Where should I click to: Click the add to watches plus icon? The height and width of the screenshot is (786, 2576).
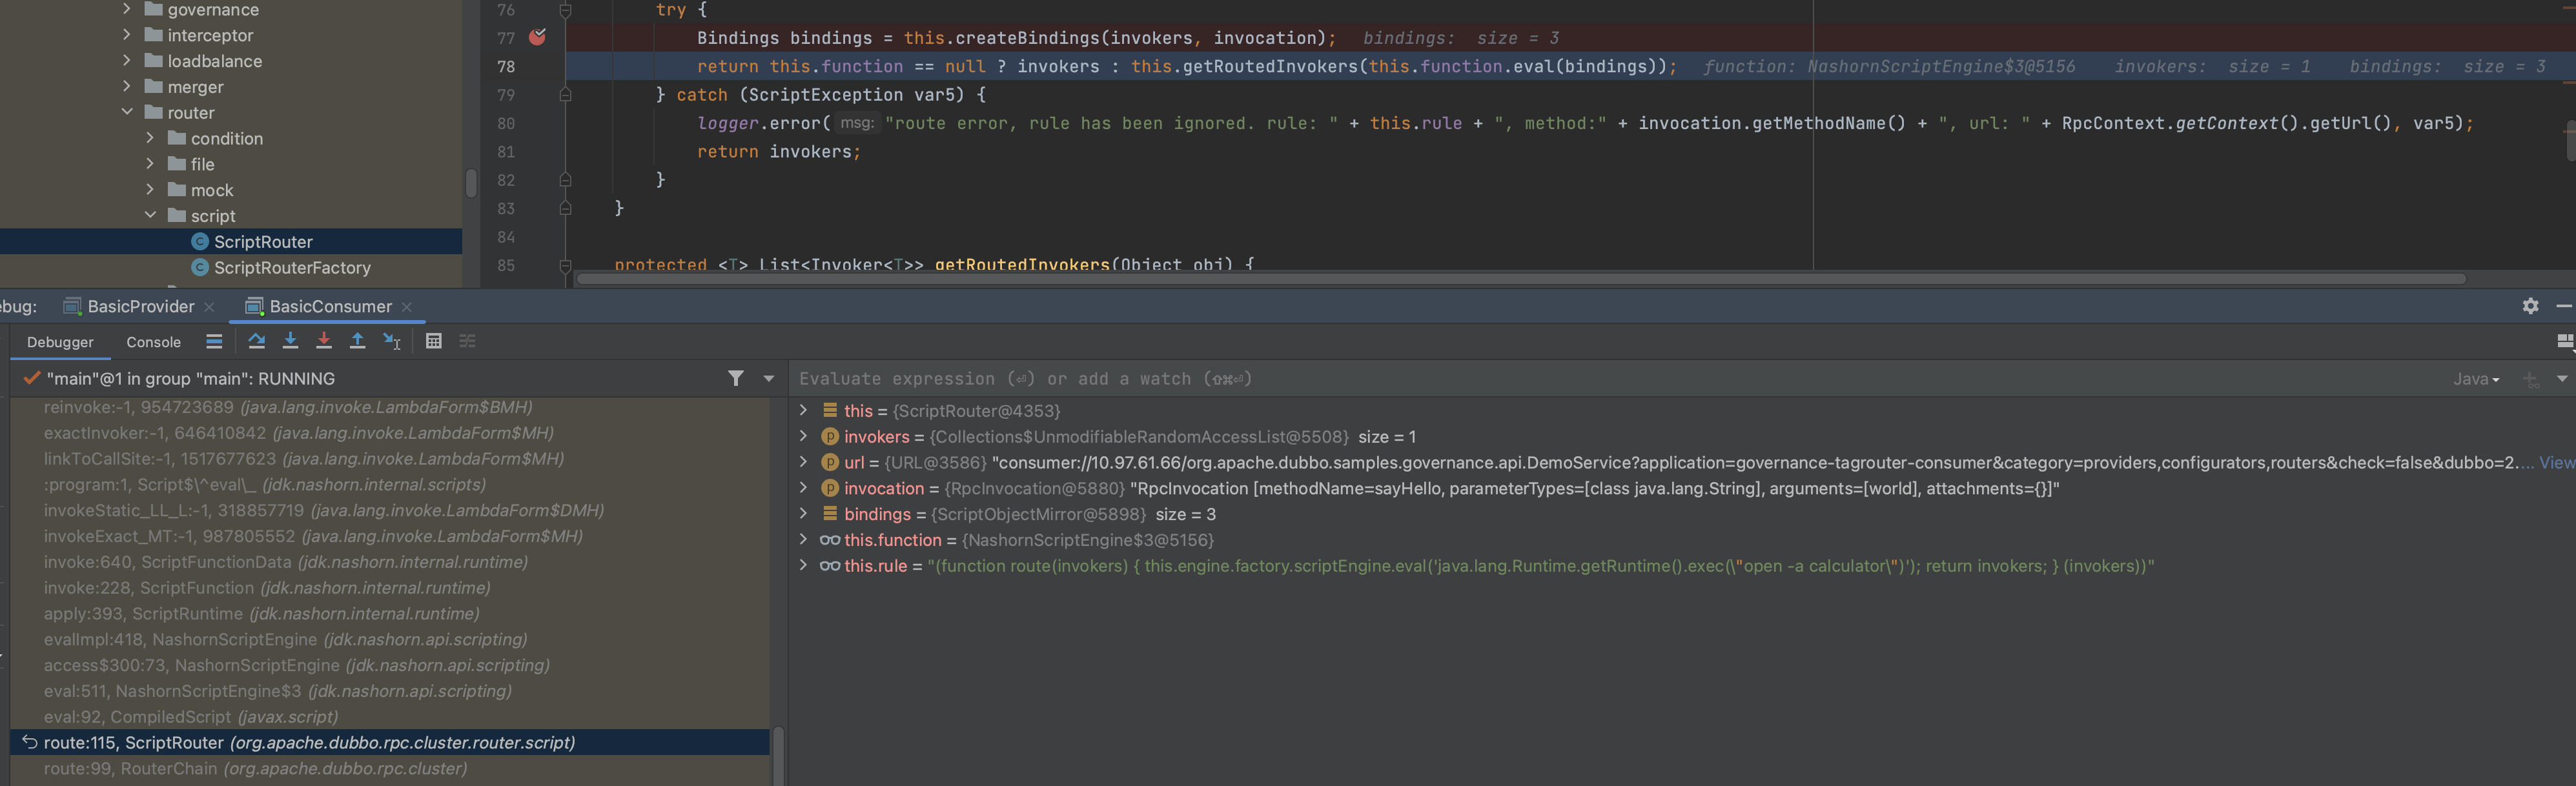[2530, 379]
